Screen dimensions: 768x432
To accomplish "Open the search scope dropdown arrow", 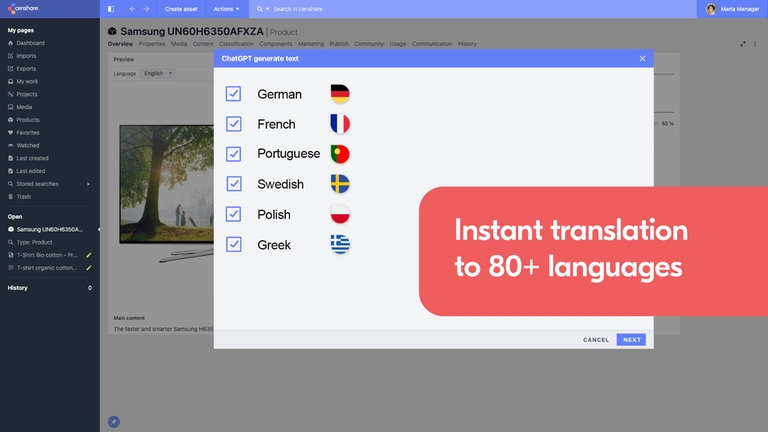I will (x=267, y=9).
